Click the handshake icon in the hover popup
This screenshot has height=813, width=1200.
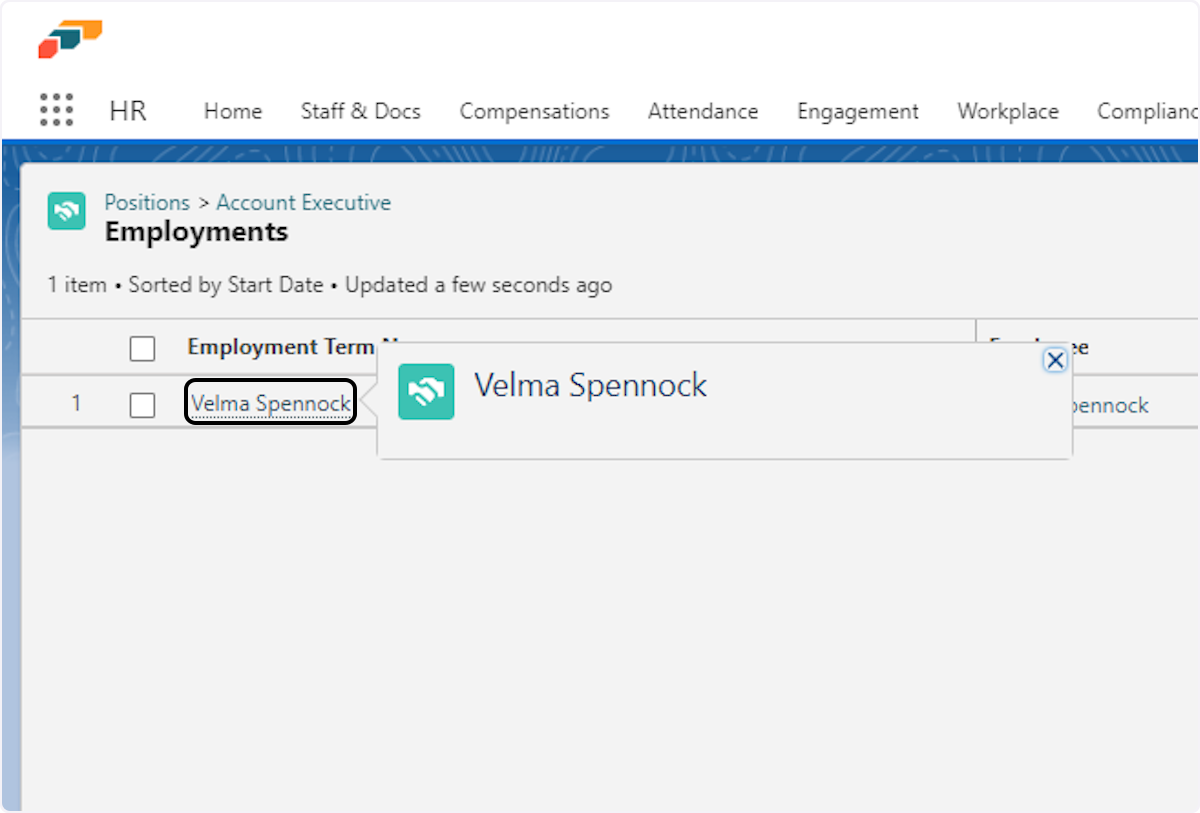tap(426, 391)
